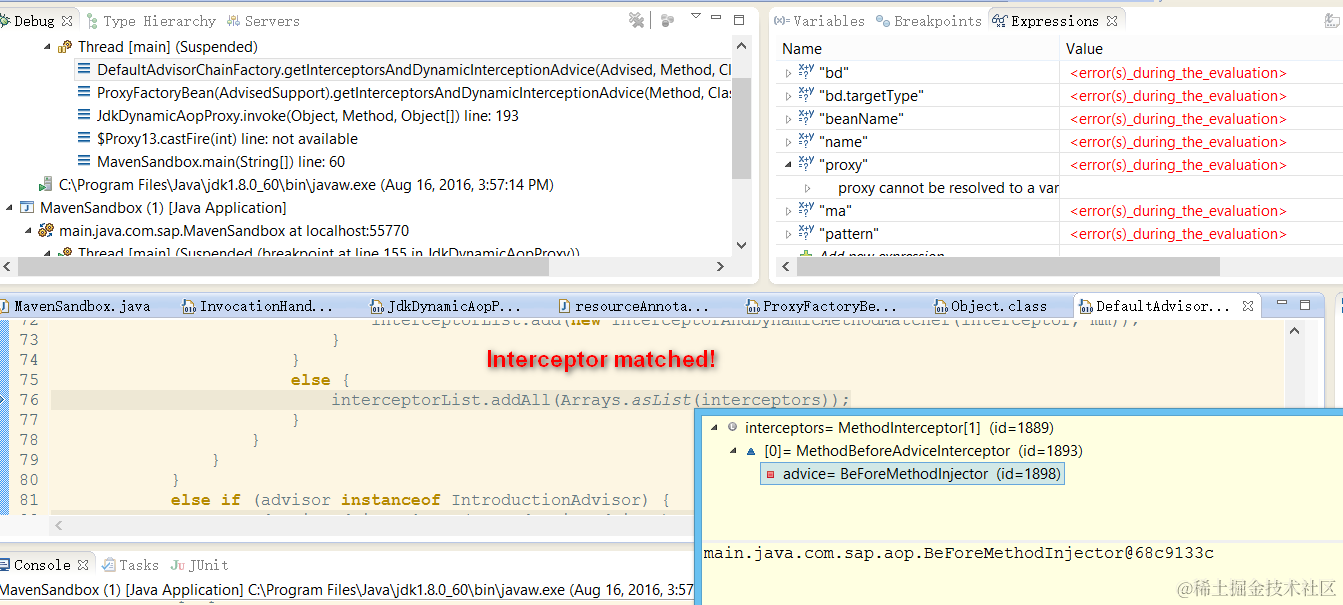
Task: Click stack frame icon for MavenSandbox.main line 60
Action: 85,162
